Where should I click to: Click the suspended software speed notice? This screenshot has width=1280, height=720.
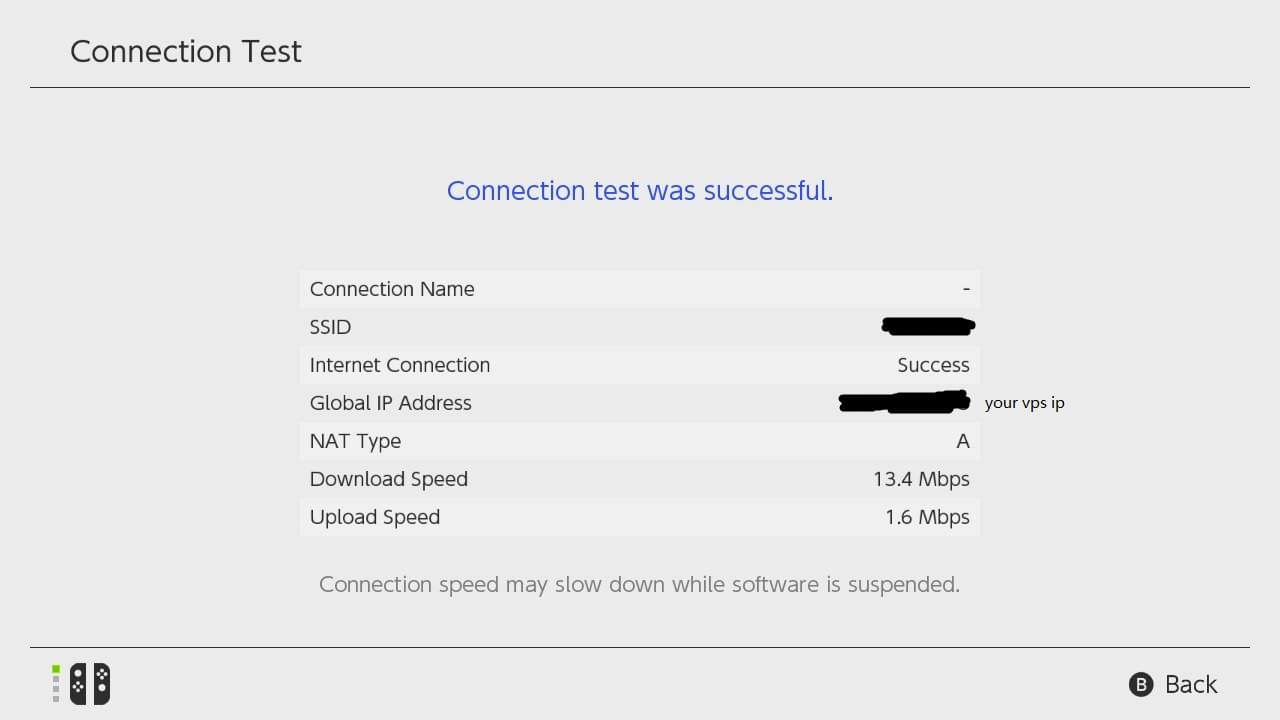pyautogui.click(x=639, y=584)
